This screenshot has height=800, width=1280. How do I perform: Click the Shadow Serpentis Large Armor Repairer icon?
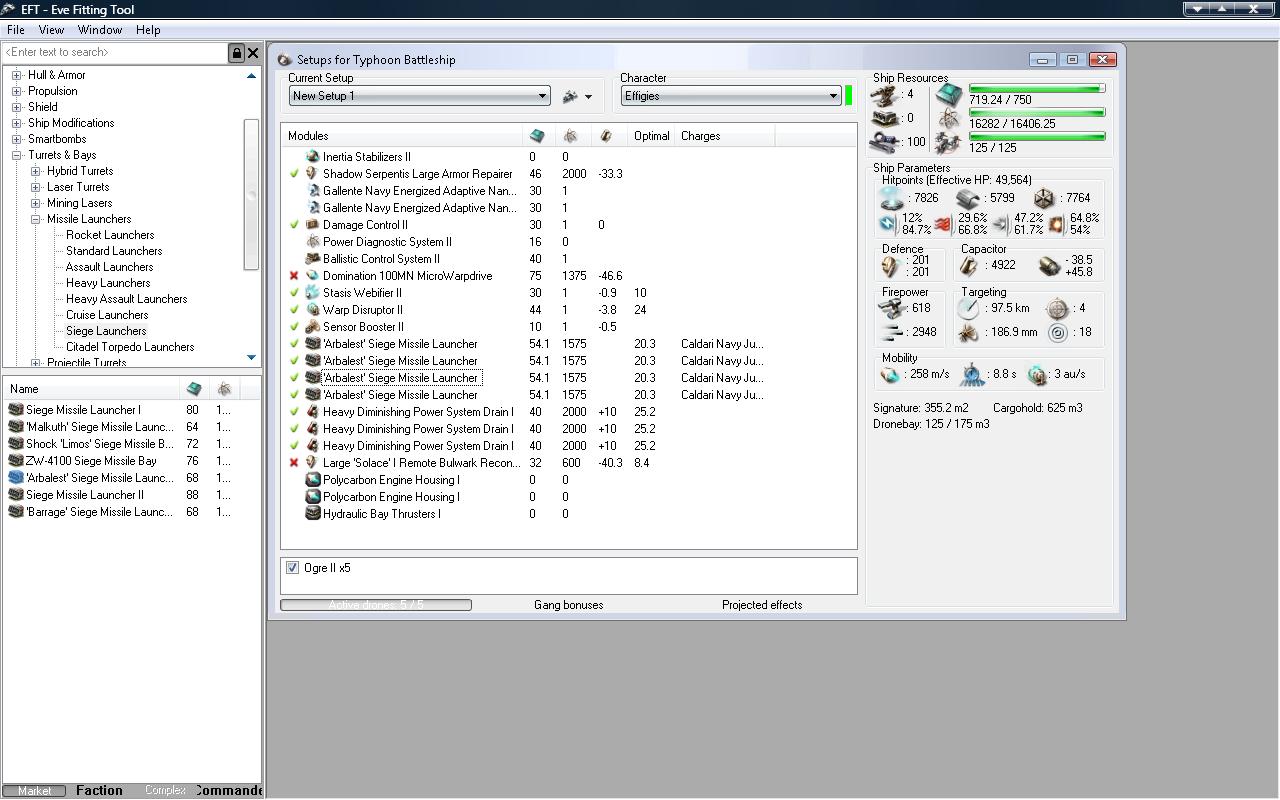[312, 174]
